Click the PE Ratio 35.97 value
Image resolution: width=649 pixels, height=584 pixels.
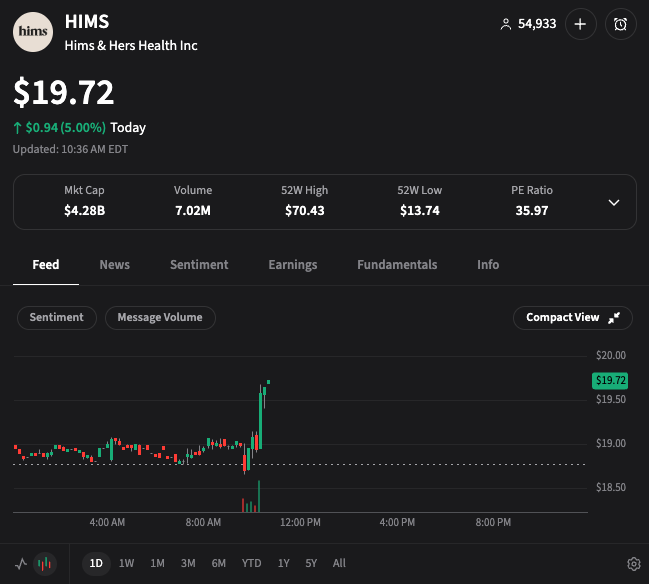coord(532,211)
